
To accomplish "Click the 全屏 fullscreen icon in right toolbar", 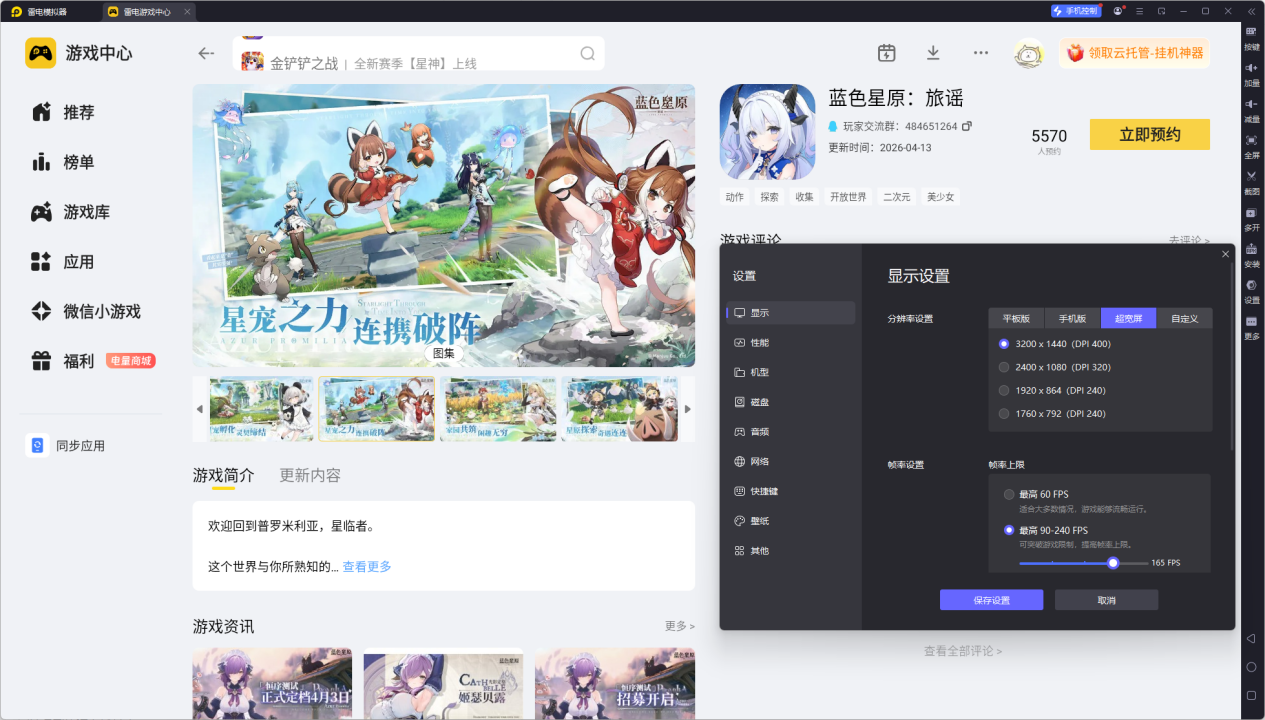I will (x=1251, y=143).
